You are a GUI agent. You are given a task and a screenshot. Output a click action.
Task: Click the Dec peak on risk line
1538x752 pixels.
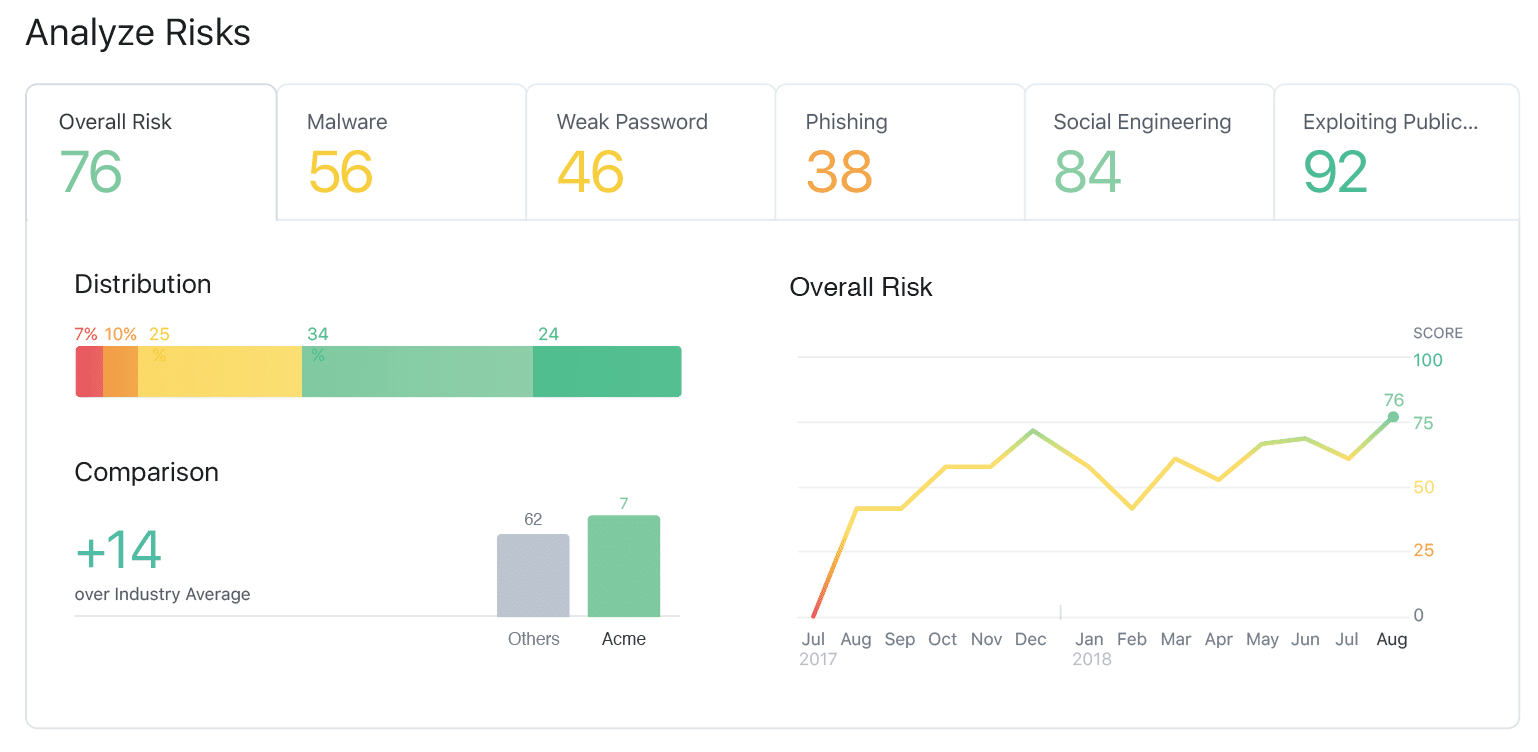click(x=1032, y=430)
